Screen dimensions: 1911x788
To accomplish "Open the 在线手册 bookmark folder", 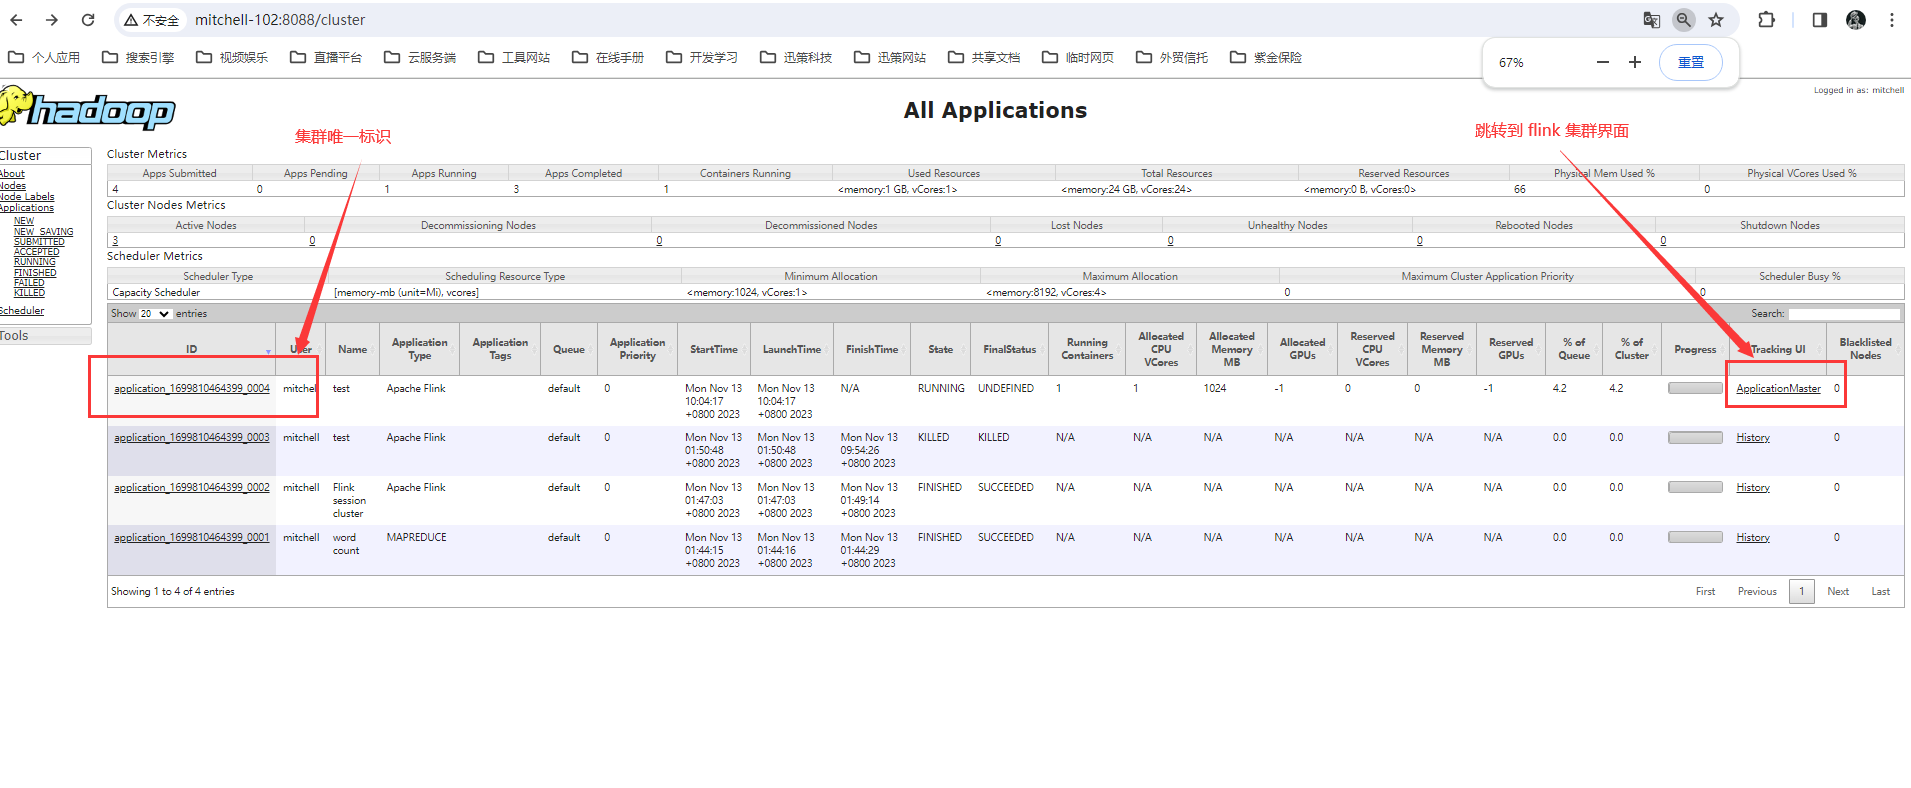I will coord(608,57).
